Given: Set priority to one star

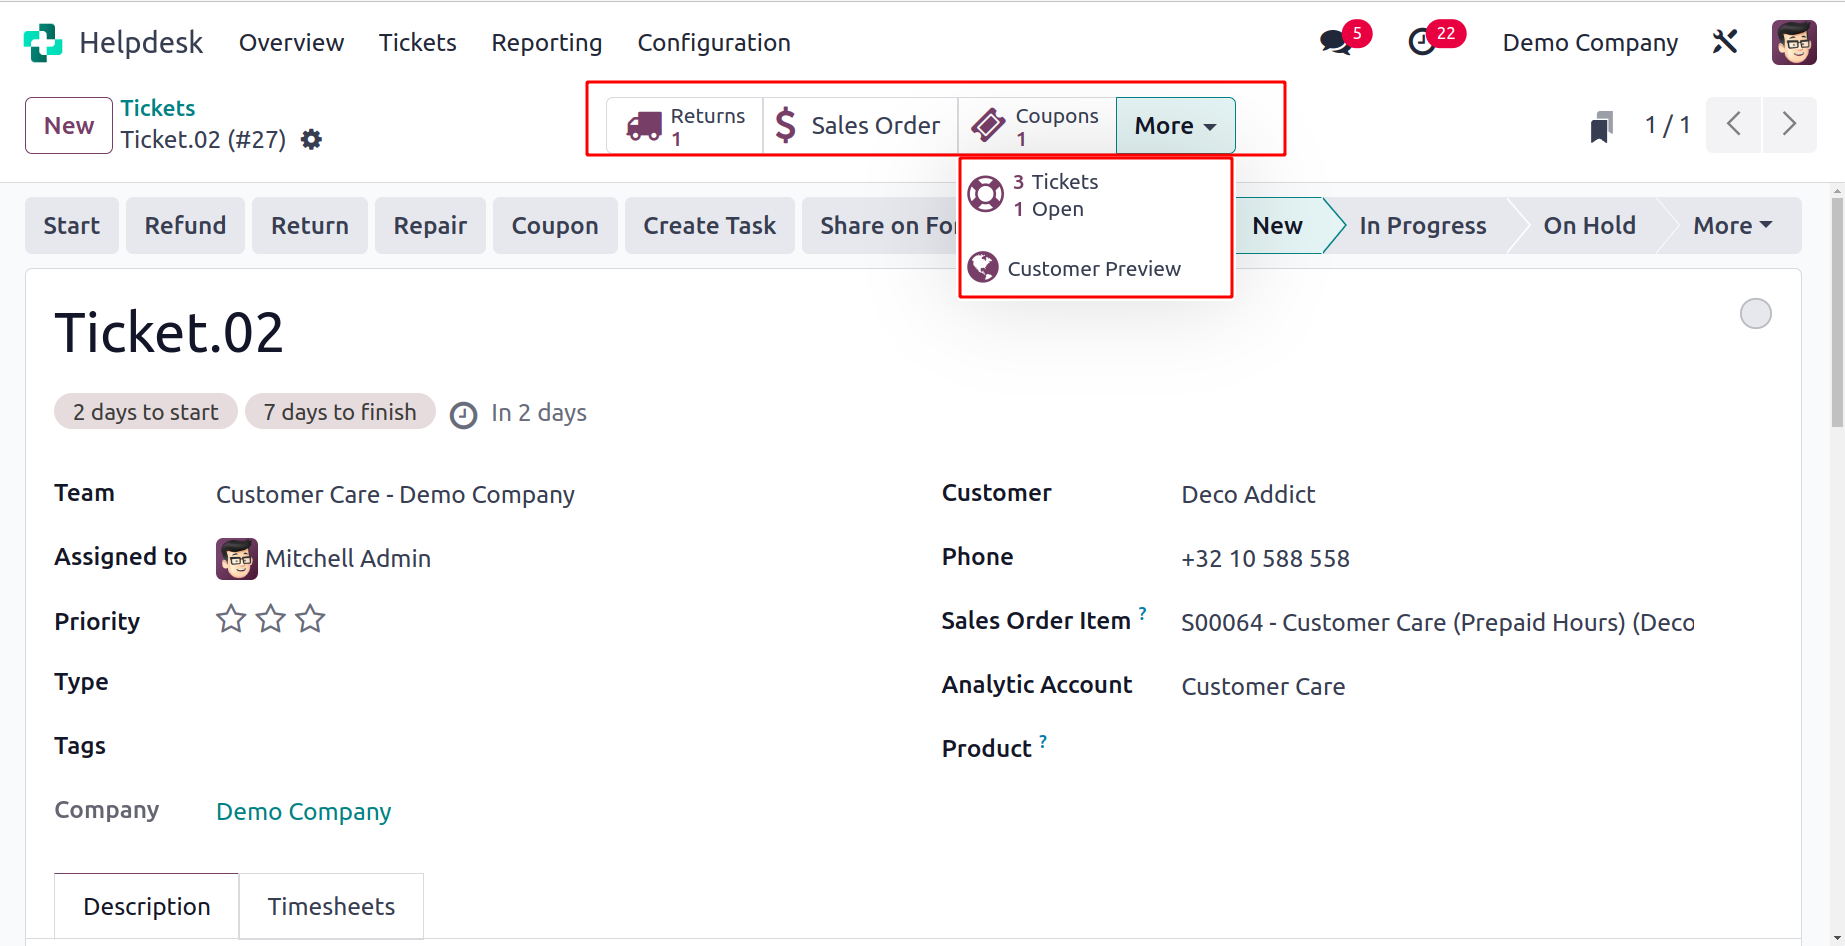Looking at the screenshot, I should (231, 619).
